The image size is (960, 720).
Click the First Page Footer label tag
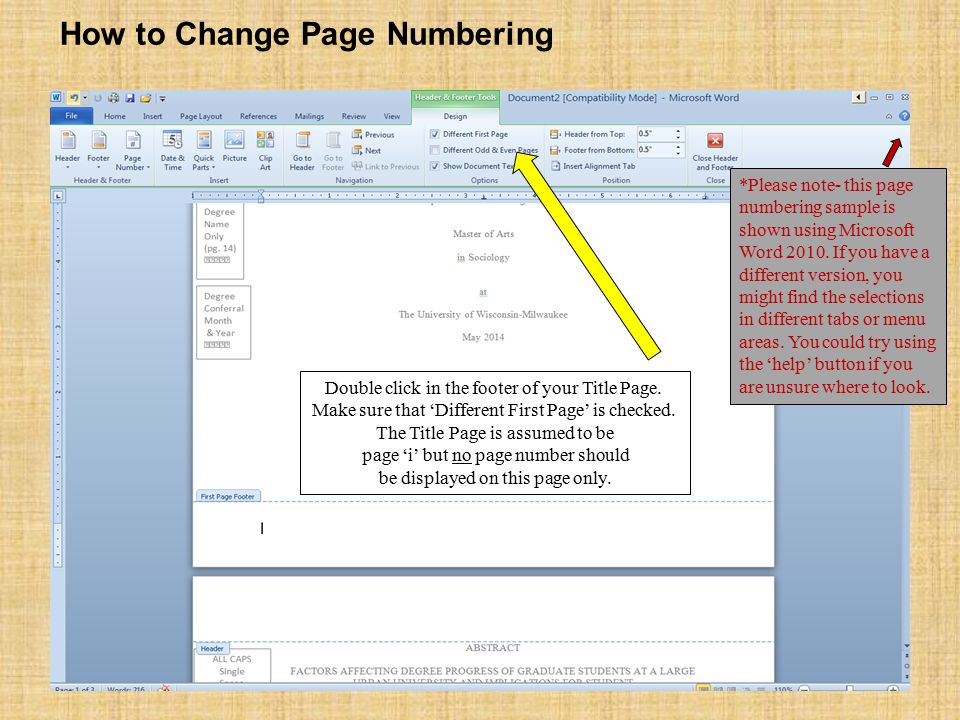(228, 497)
